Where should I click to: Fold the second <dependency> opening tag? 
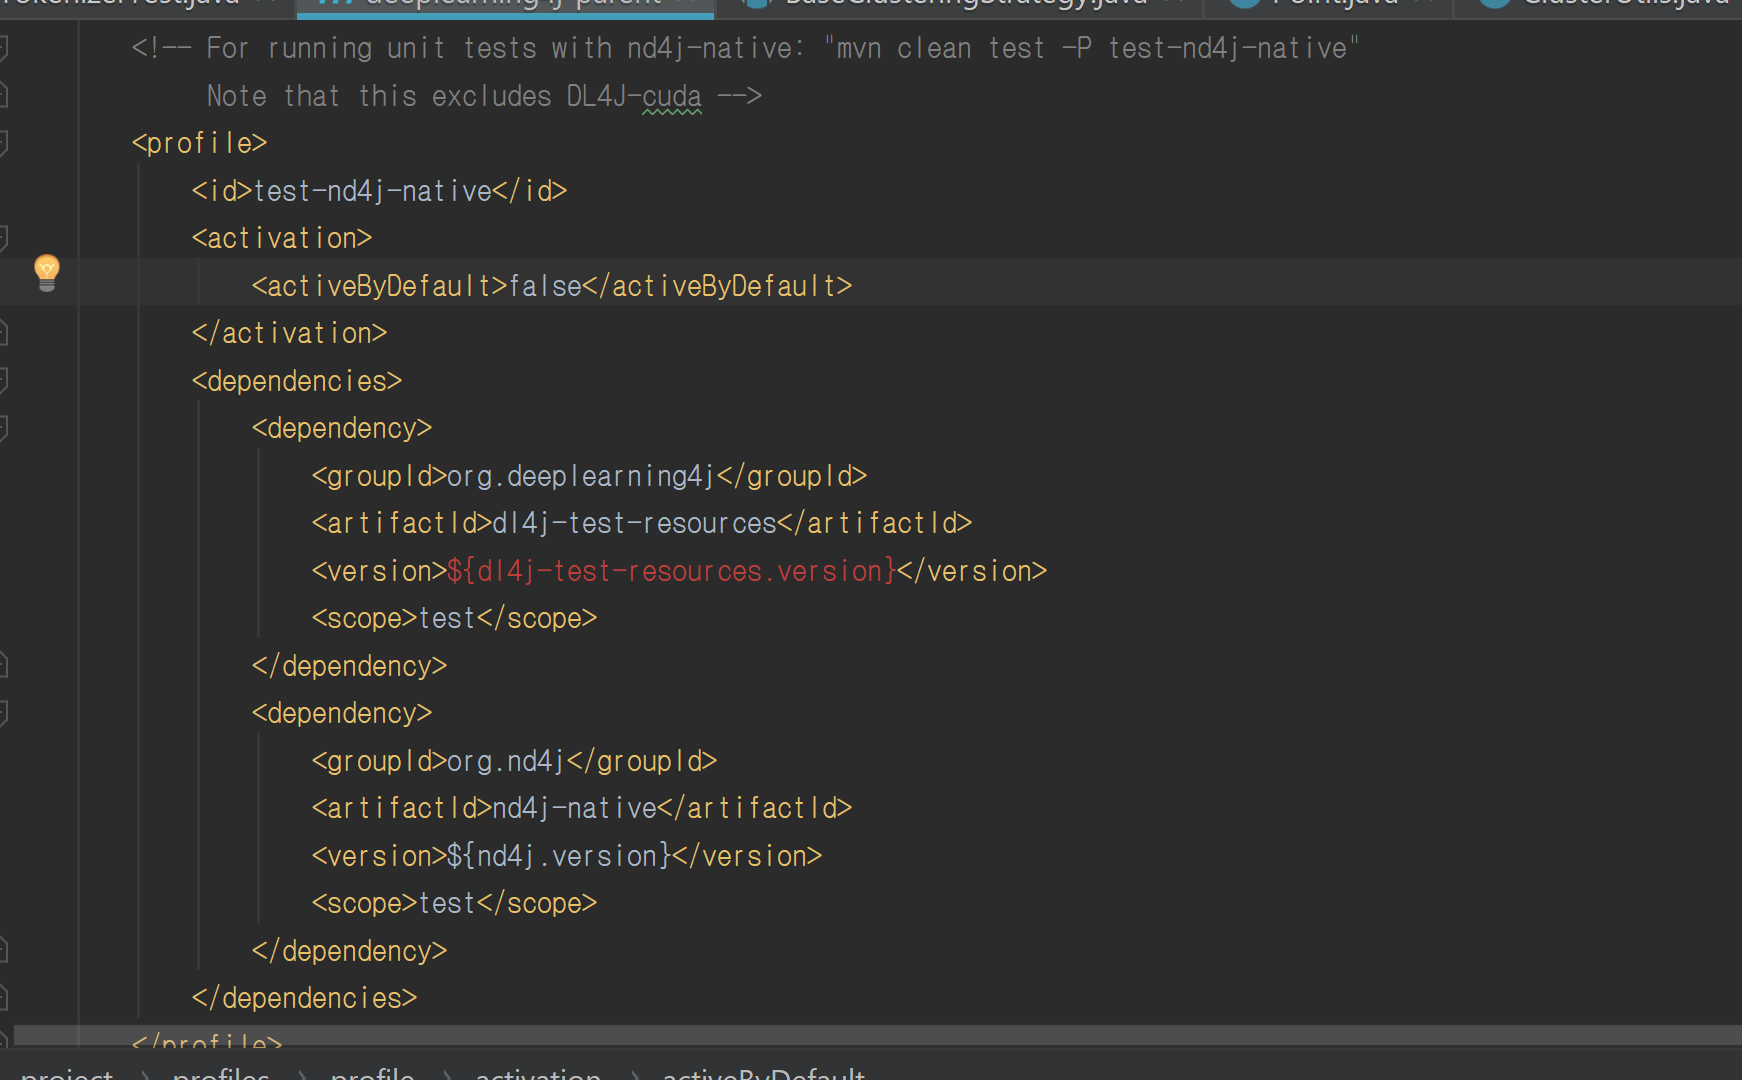pyautogui.click(x=3, y=713)
